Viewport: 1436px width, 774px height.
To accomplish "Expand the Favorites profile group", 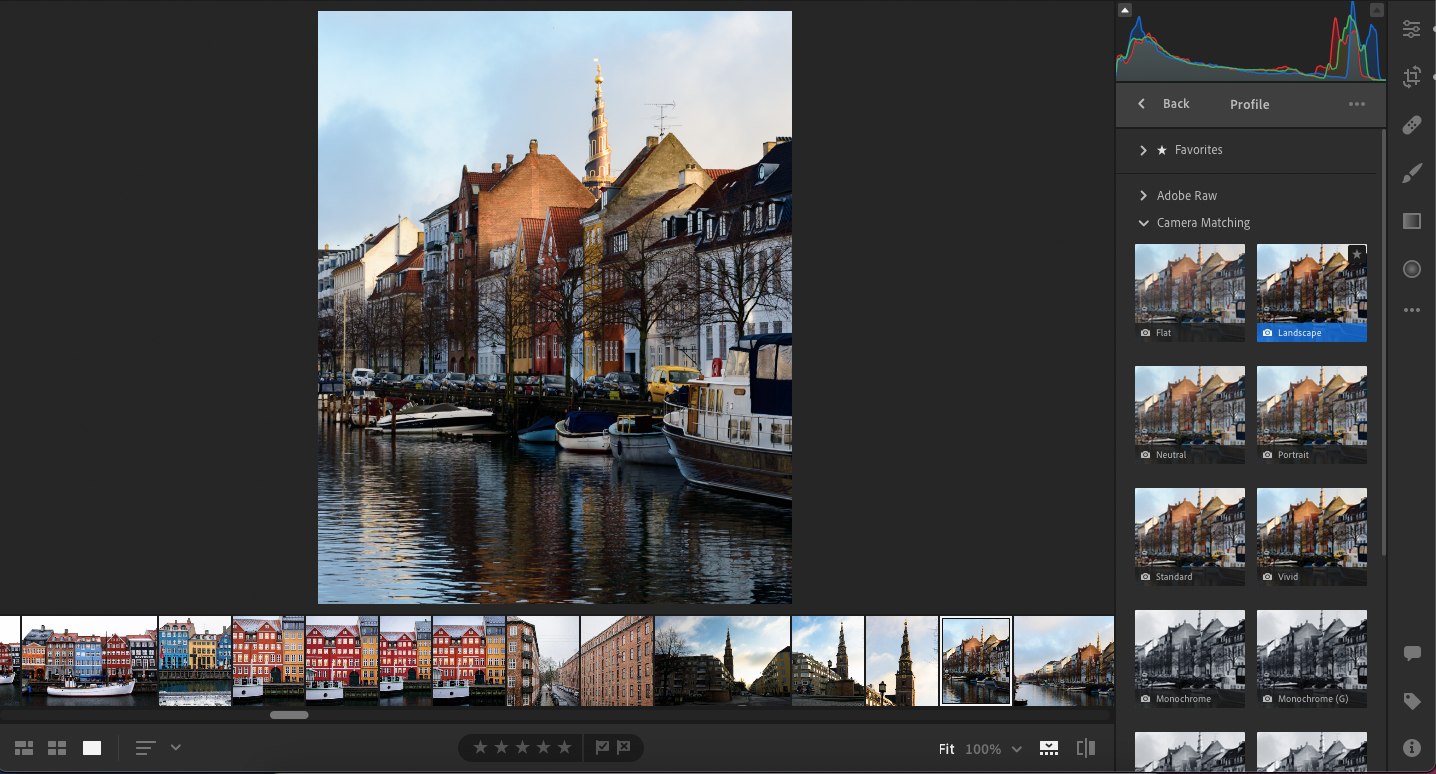I will (1143, 150).
